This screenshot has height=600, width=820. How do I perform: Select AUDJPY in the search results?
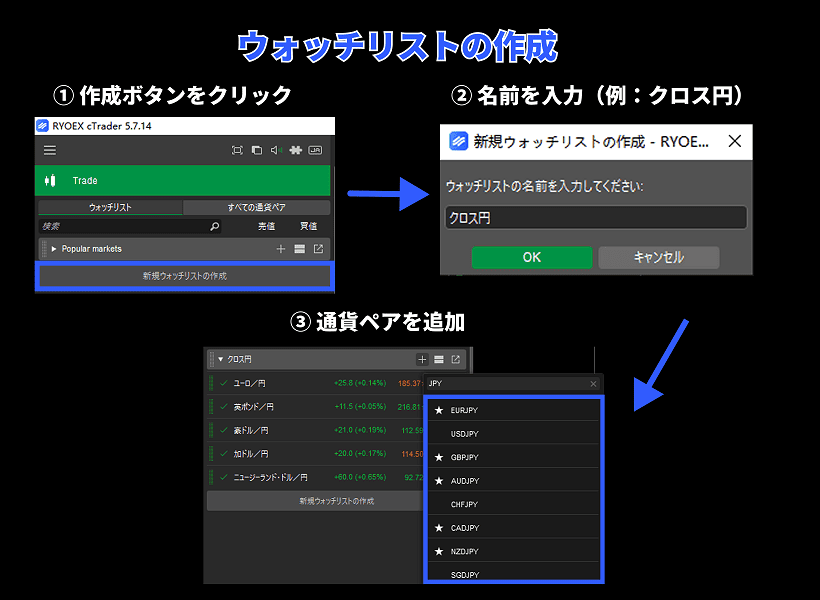pos(514,481)
